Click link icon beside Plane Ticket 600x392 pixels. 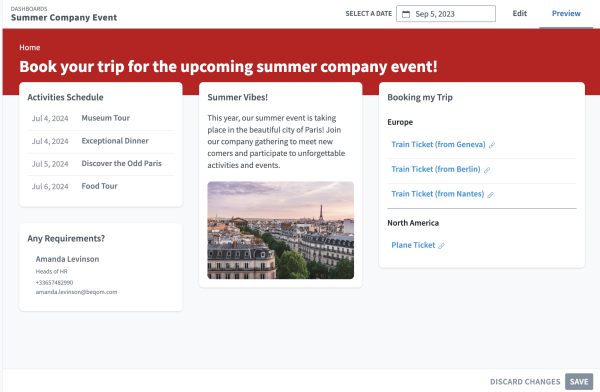(x=441, y=246)
